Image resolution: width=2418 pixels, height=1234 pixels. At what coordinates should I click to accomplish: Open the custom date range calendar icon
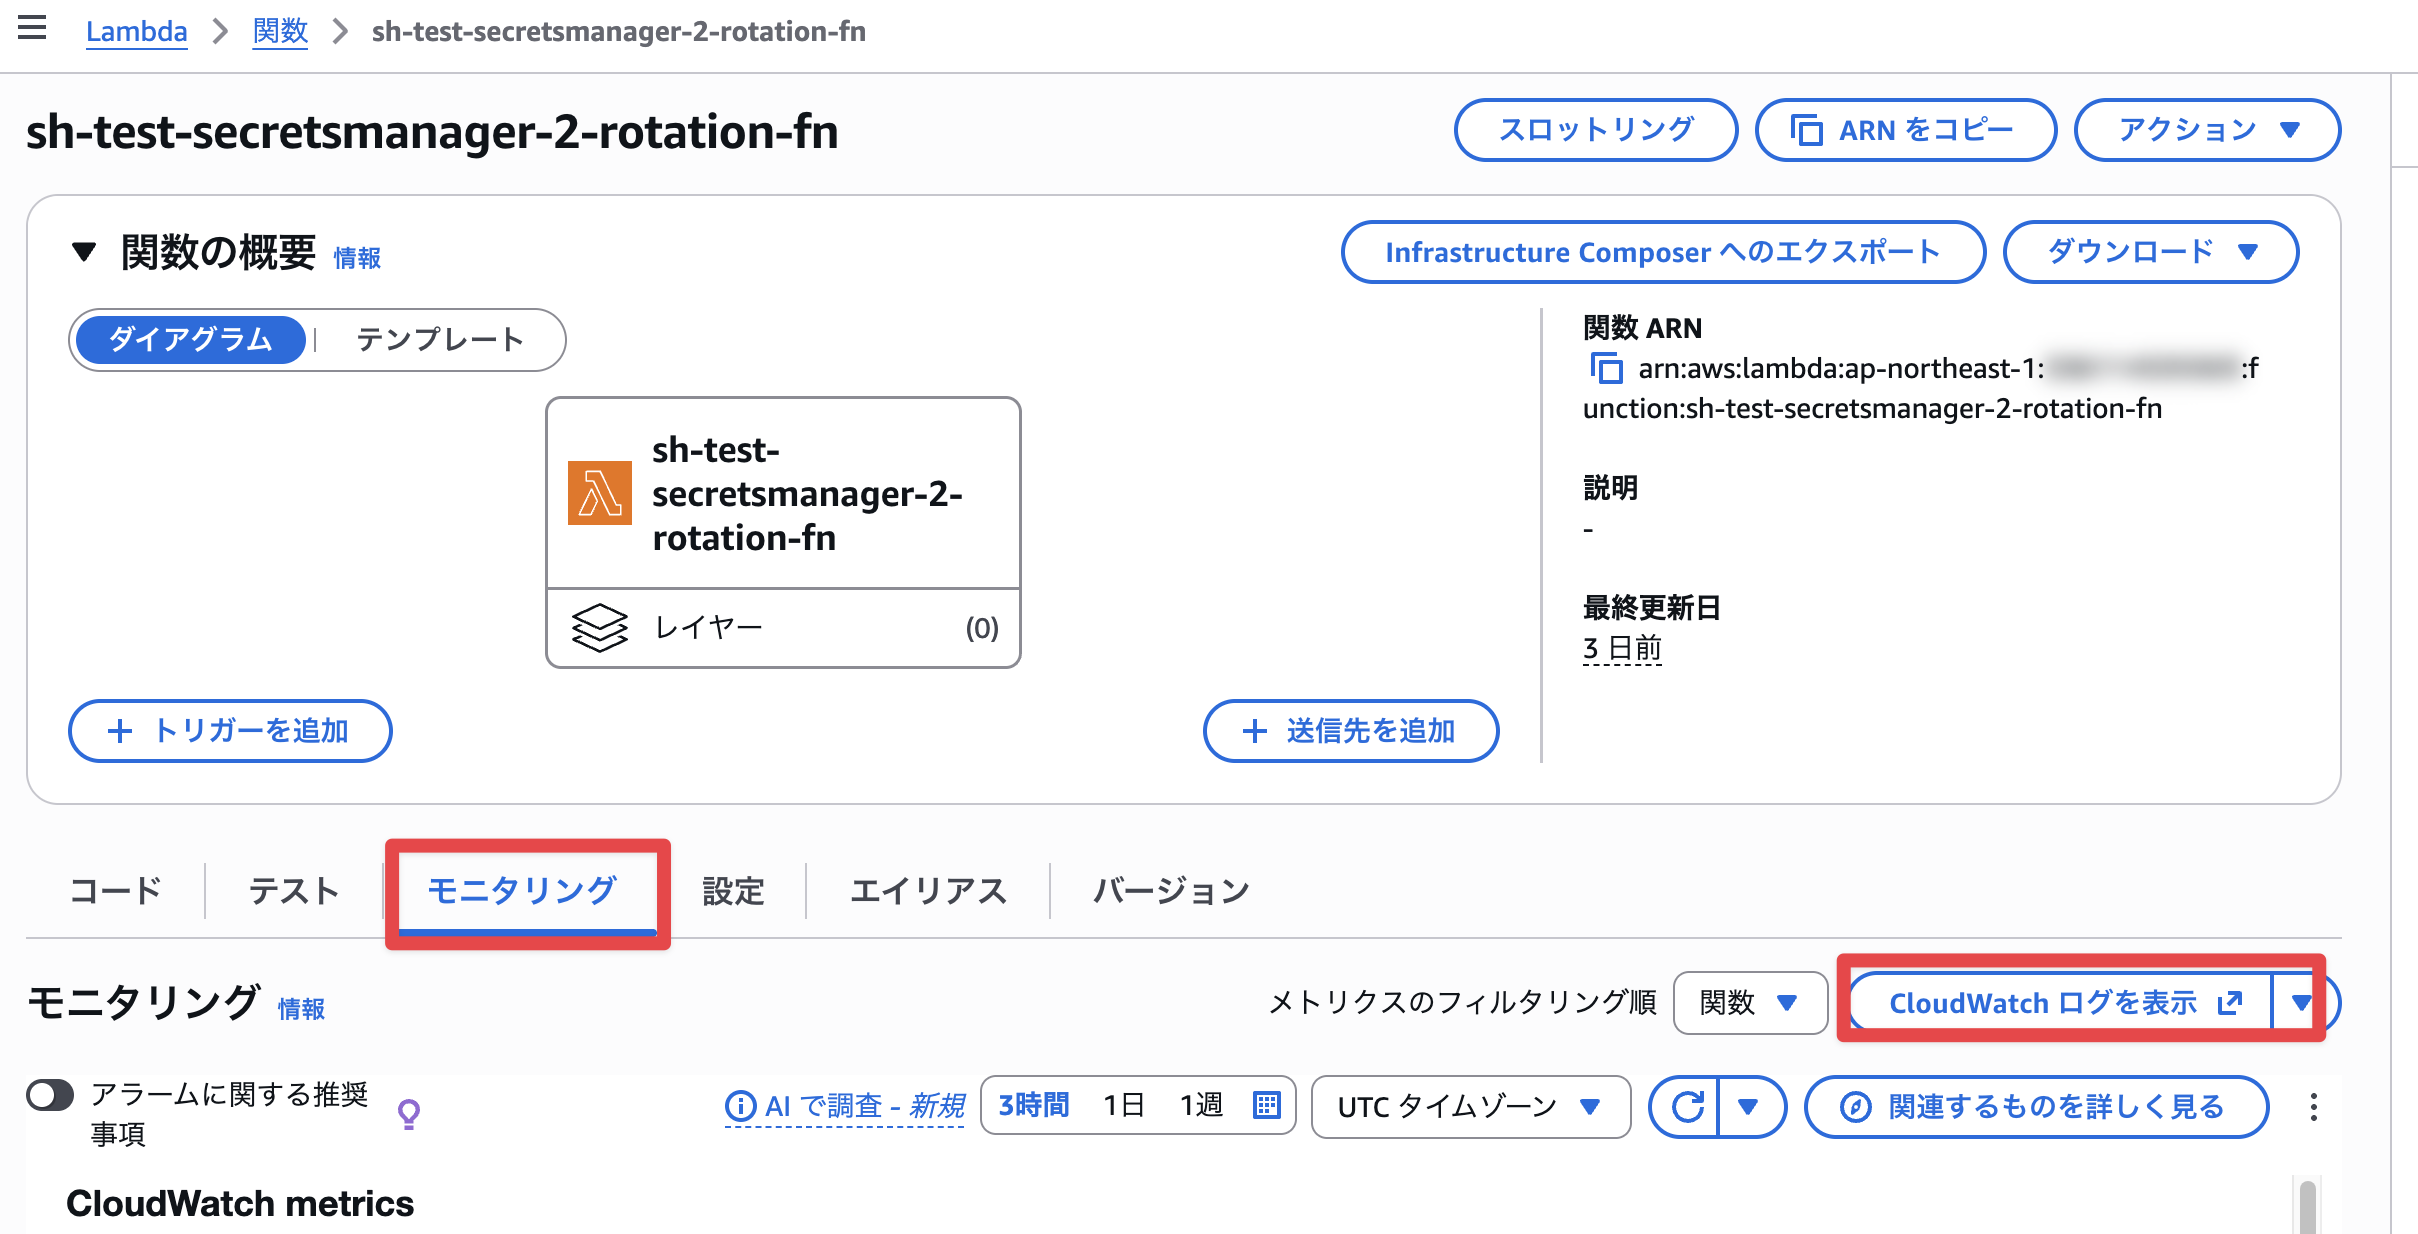pos(1266,1105)
